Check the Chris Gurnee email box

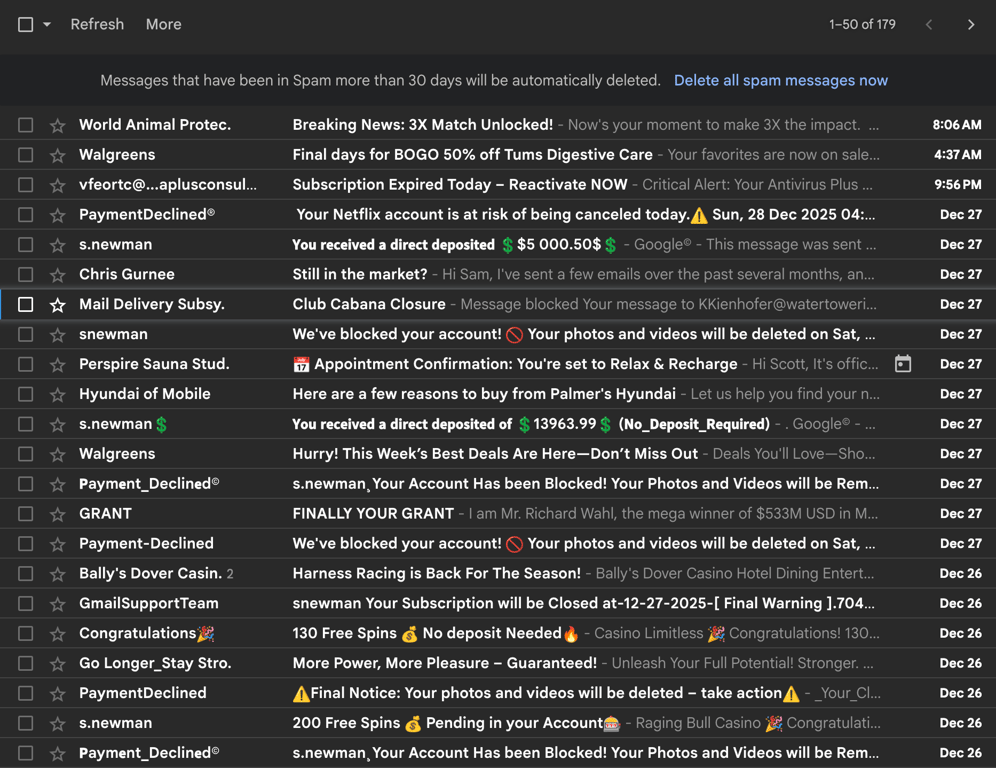click(25, 274)
